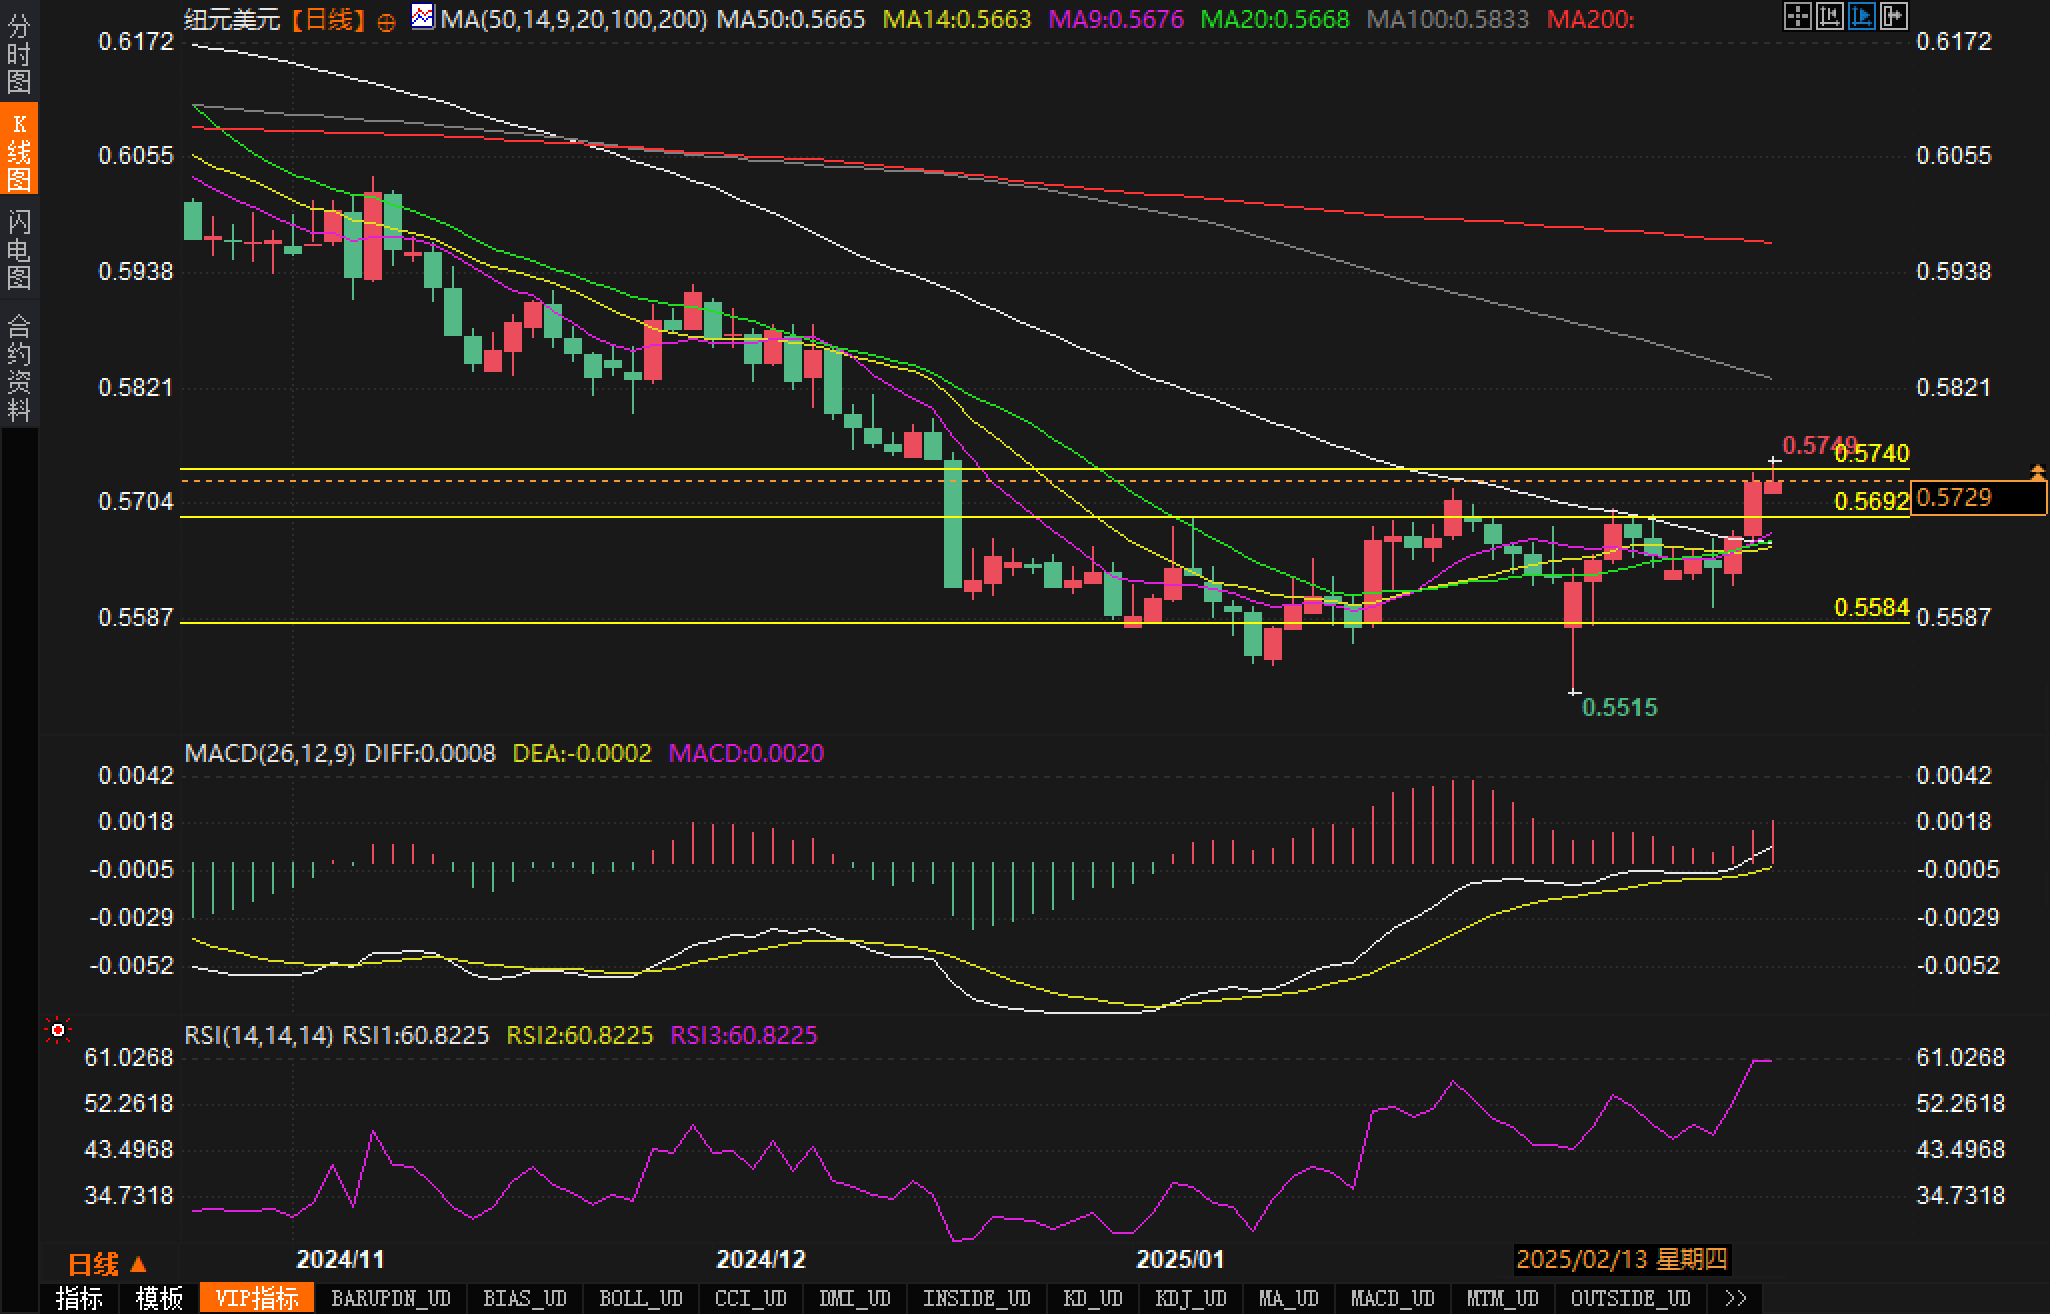Select the MA14:0.5663 legend value
Viewport: 2050px width, 1314px height.
click(957, 19)
